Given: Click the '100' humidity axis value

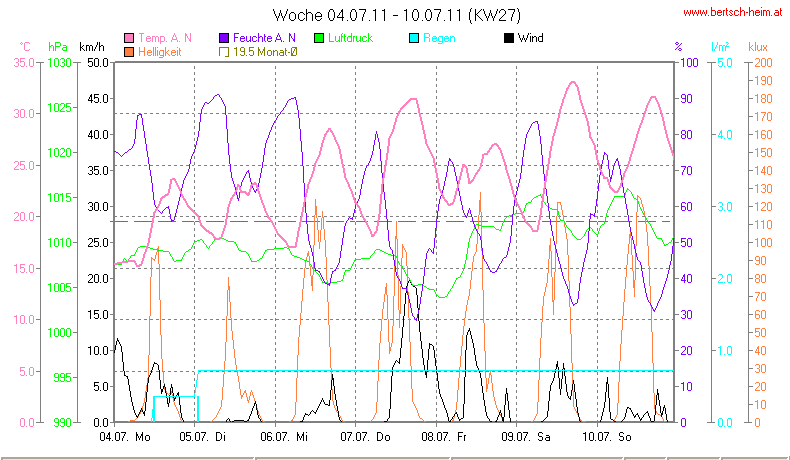Looking at the screenshot, I should (689, 63).
